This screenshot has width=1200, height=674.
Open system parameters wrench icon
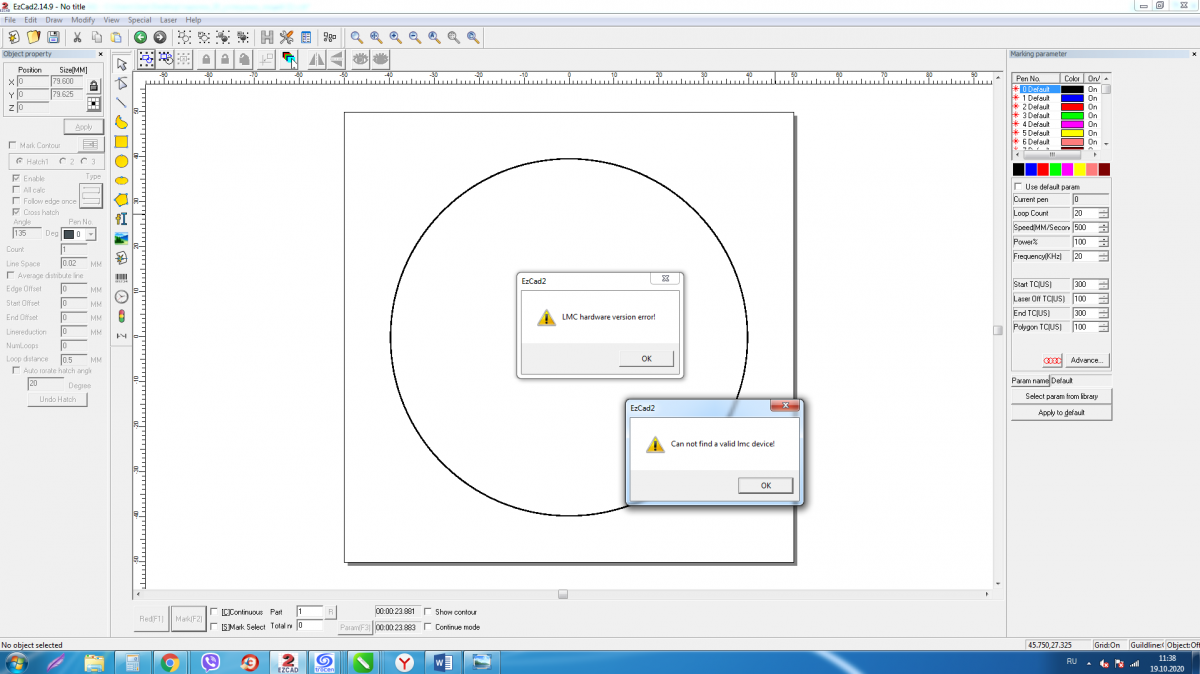click(286, 37)
